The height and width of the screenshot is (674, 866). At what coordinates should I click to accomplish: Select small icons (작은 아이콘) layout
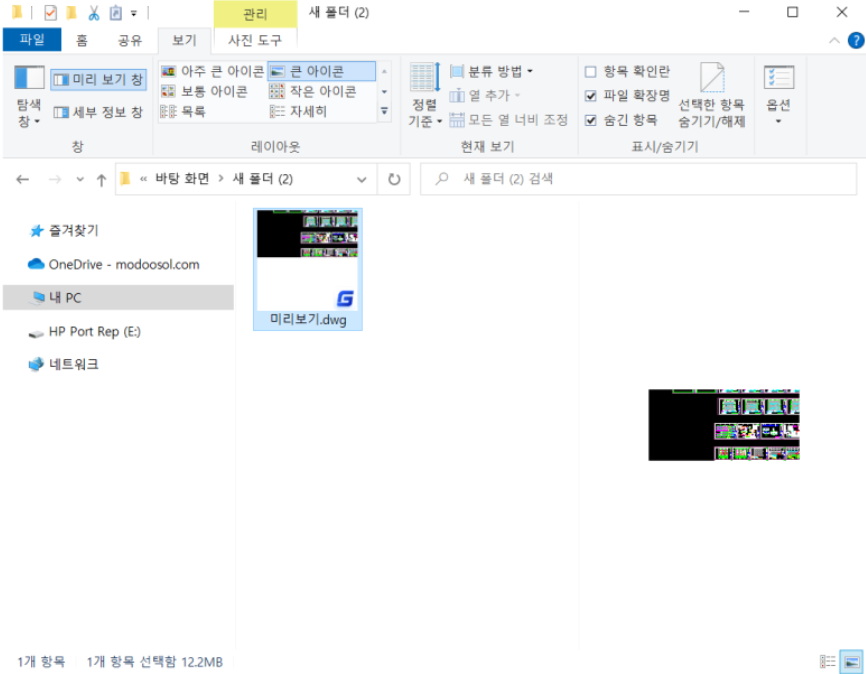pos(314,91)
